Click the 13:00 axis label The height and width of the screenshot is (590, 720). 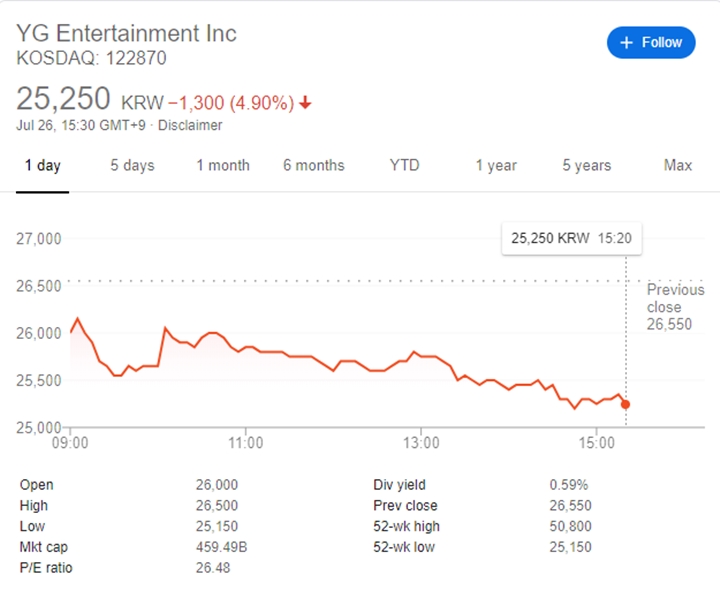point(422,443)
